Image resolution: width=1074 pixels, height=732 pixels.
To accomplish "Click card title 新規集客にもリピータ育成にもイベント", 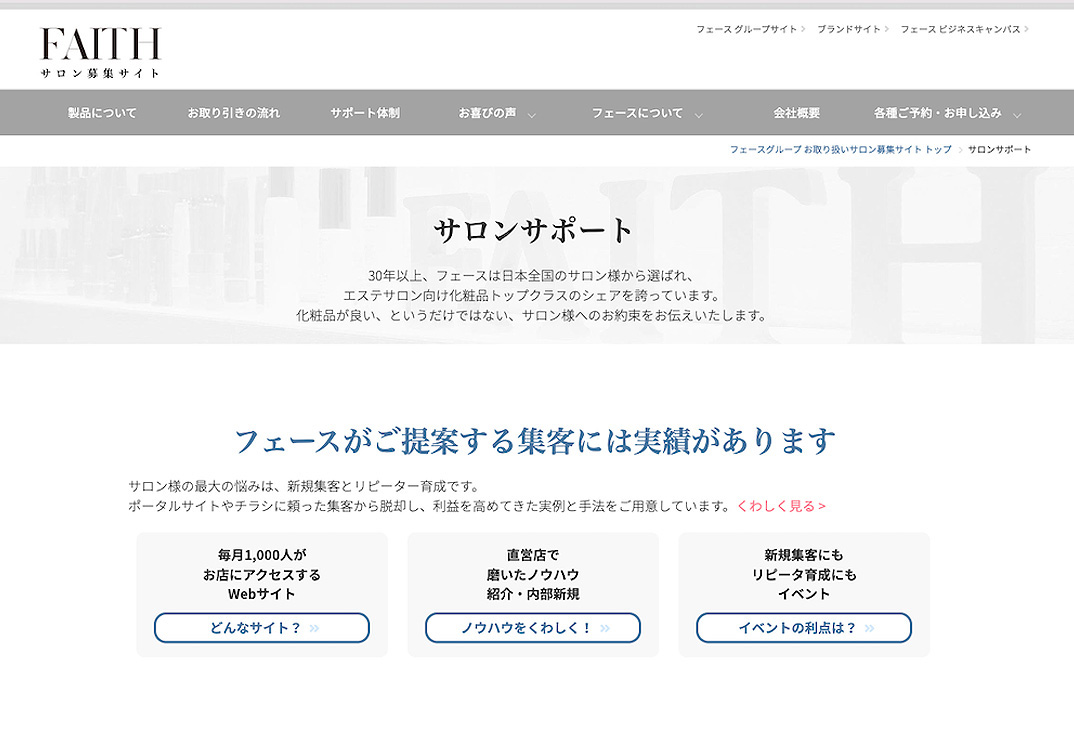I will coord(804,575).
